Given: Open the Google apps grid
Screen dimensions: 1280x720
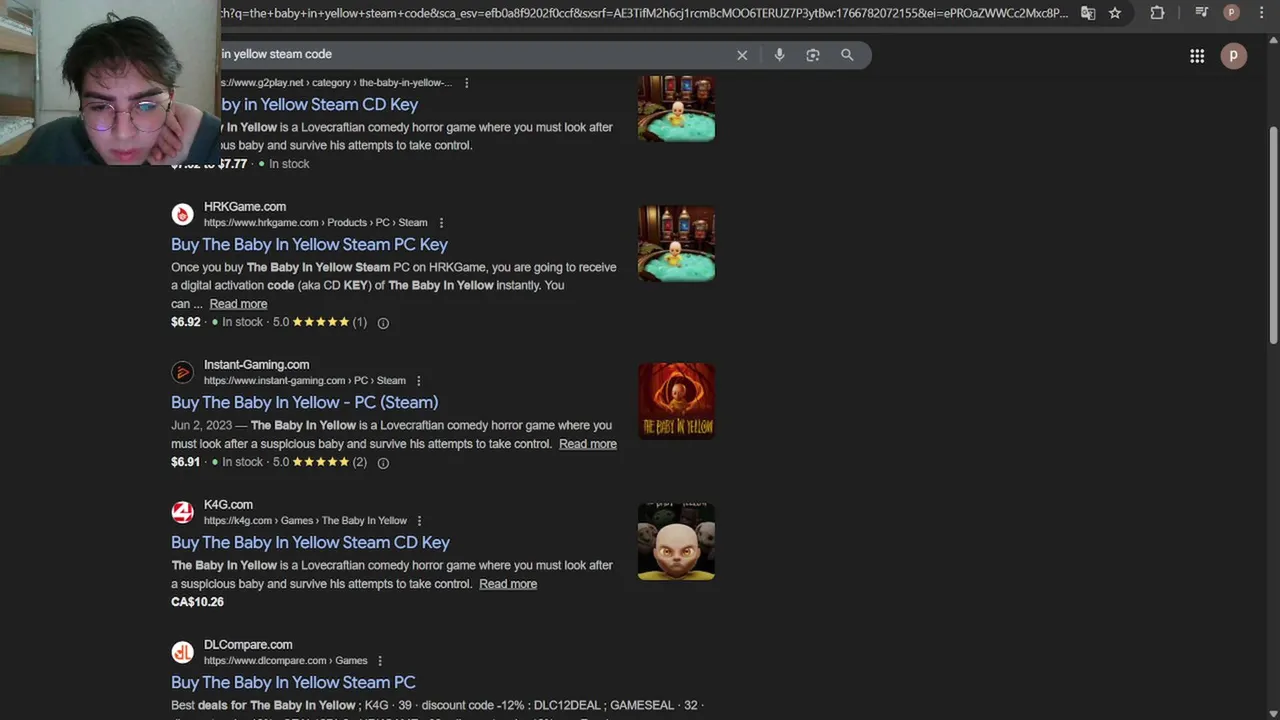Looking at the screenshot, I should [1197, 56].
